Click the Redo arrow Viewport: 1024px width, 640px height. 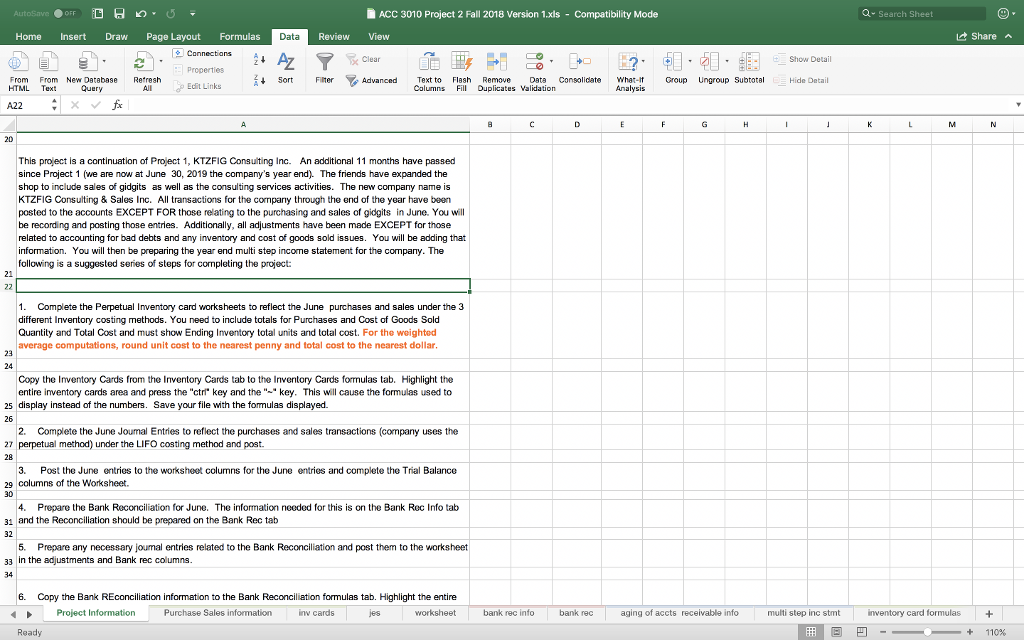(171, 13)
